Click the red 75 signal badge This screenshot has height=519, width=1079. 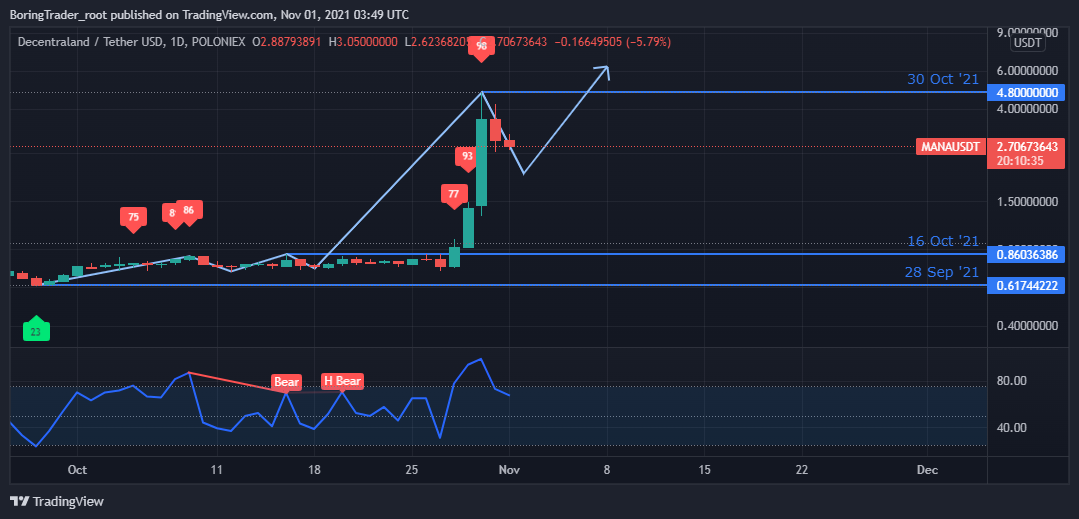pyautogui.click(x=133, y=216)
